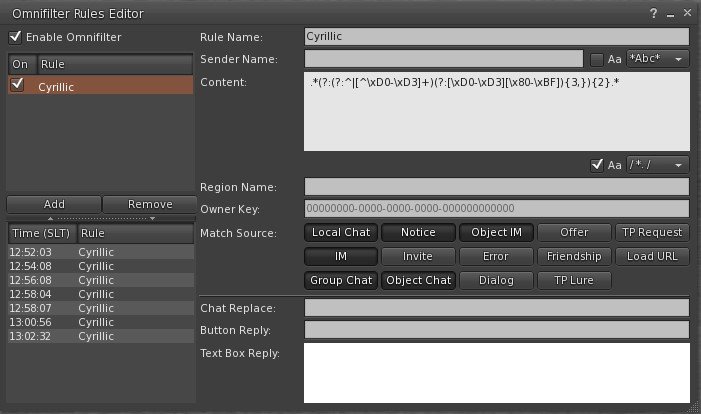Image resolution: width=701 pixels, height=414 pixels.
Task: Click into the Rule Name field
Action: click(x=497, y=37)
